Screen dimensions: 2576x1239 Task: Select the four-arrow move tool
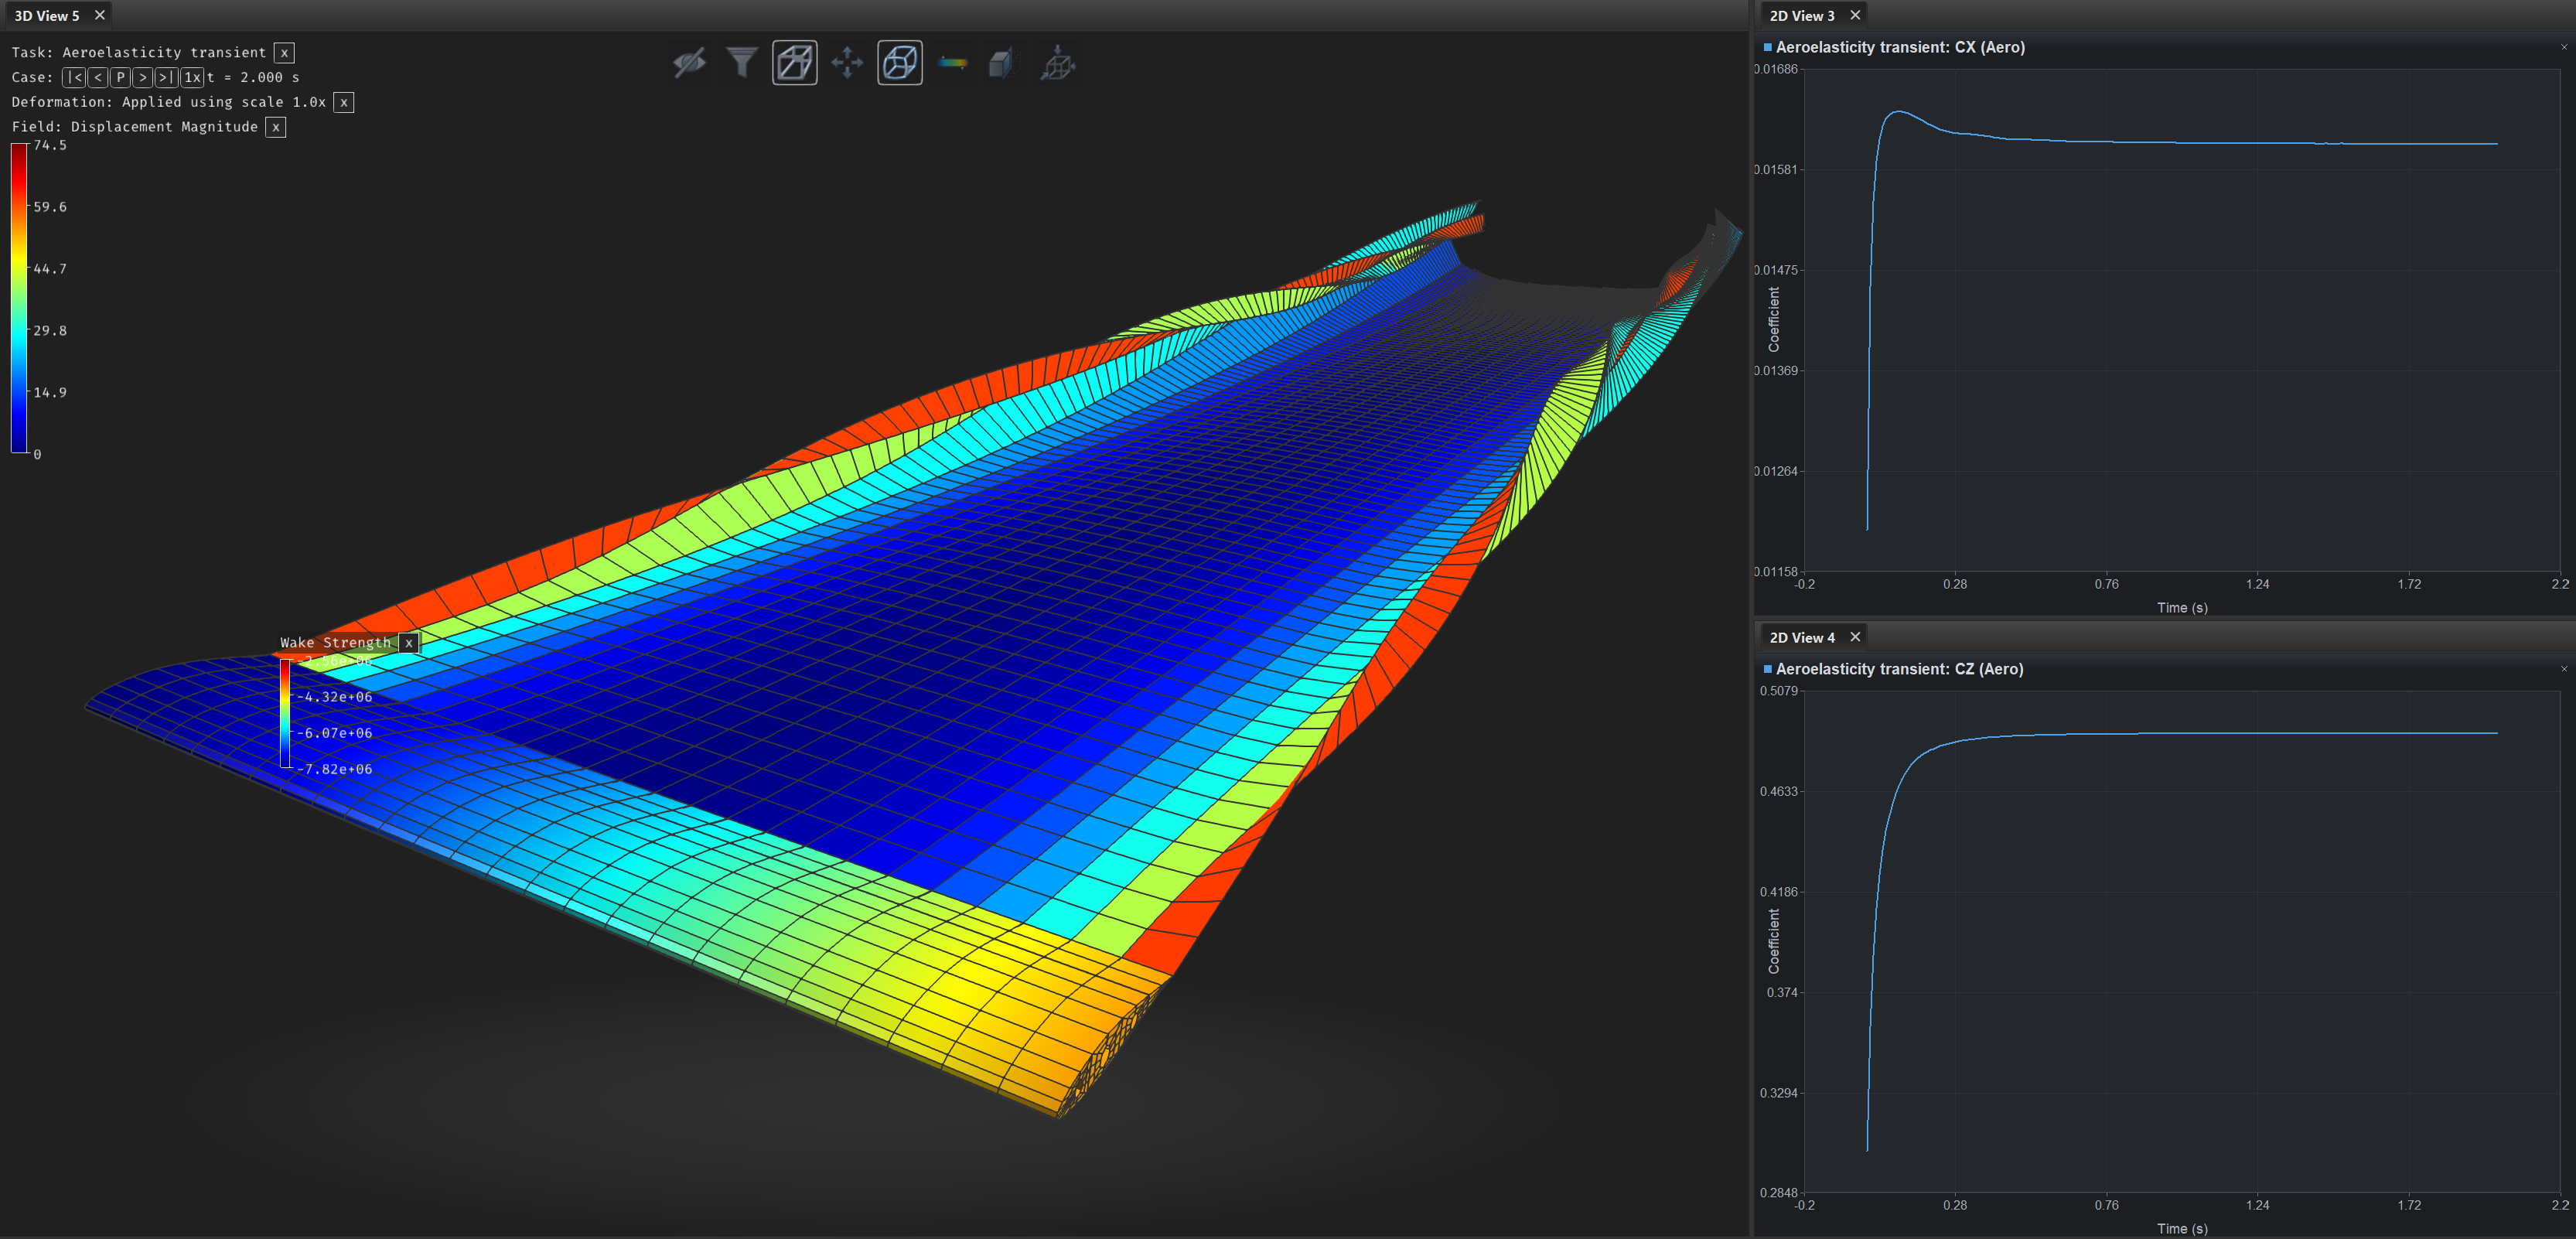[x=847, y=63]
